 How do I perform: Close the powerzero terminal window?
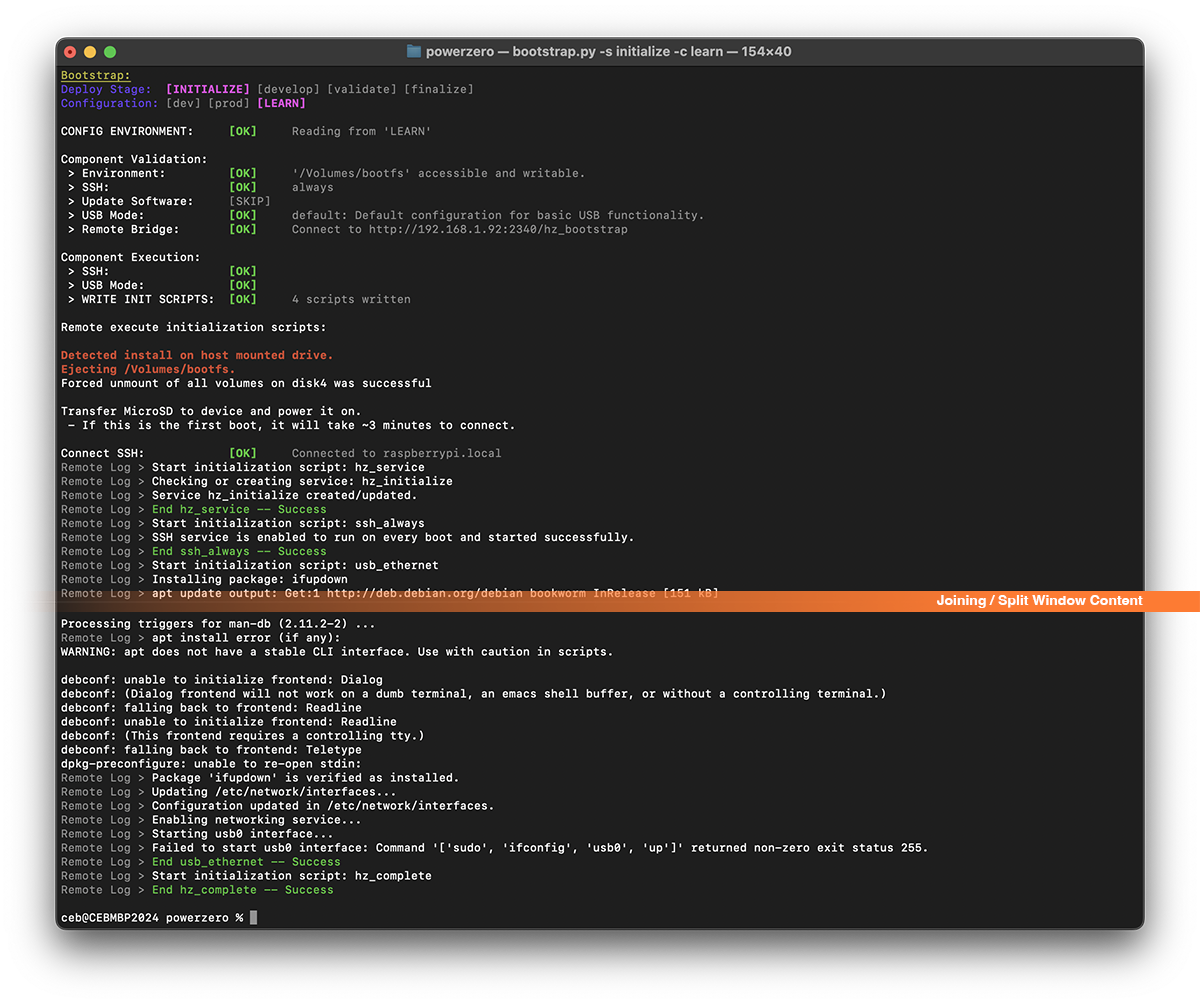(x=70, y=51)
